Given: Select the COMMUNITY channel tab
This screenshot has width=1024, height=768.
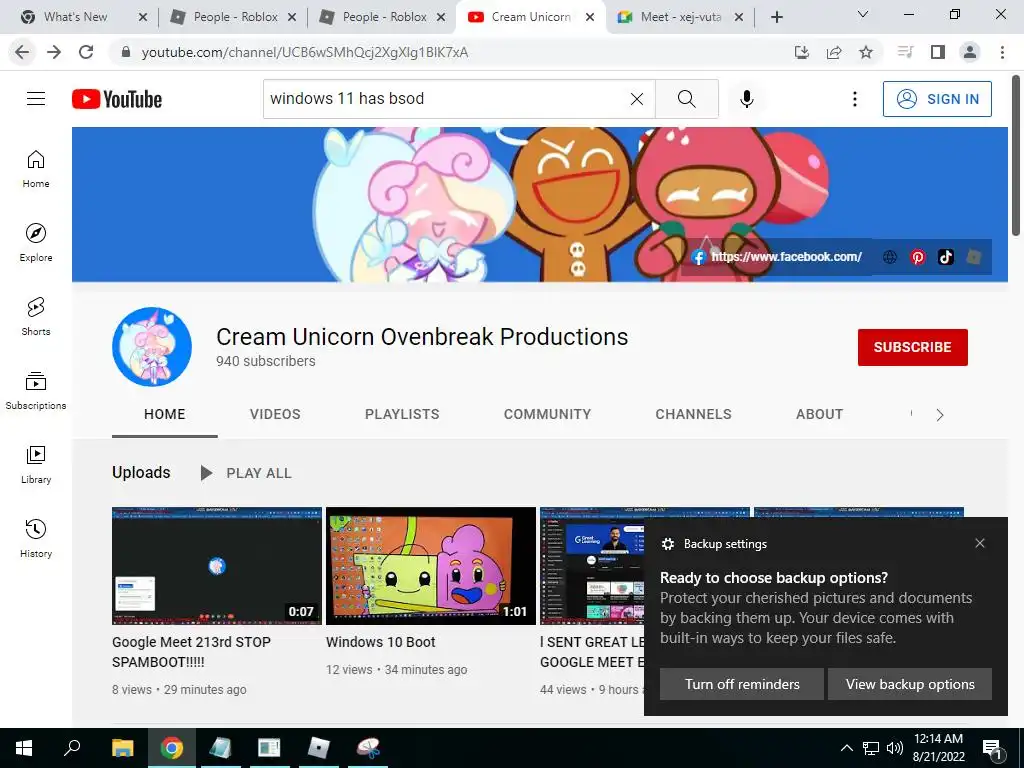Looking at the screenshot, I should [547, 414].
